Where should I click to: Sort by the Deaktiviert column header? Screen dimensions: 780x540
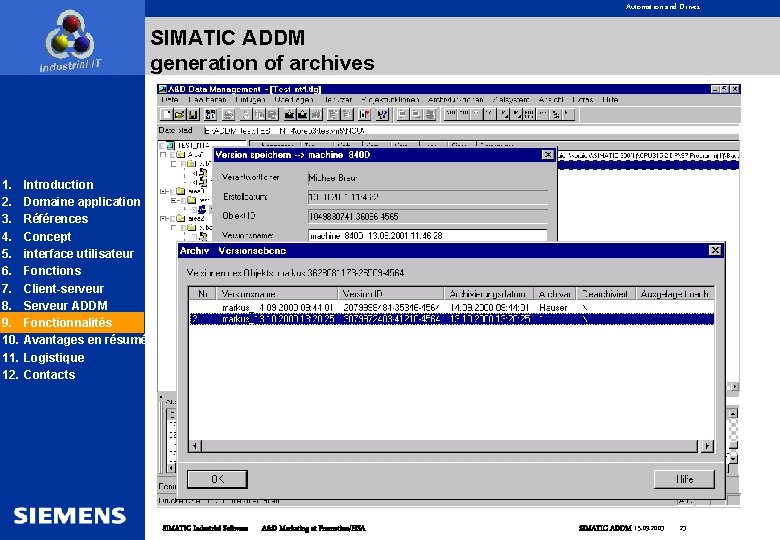click(x=606, y=294)
